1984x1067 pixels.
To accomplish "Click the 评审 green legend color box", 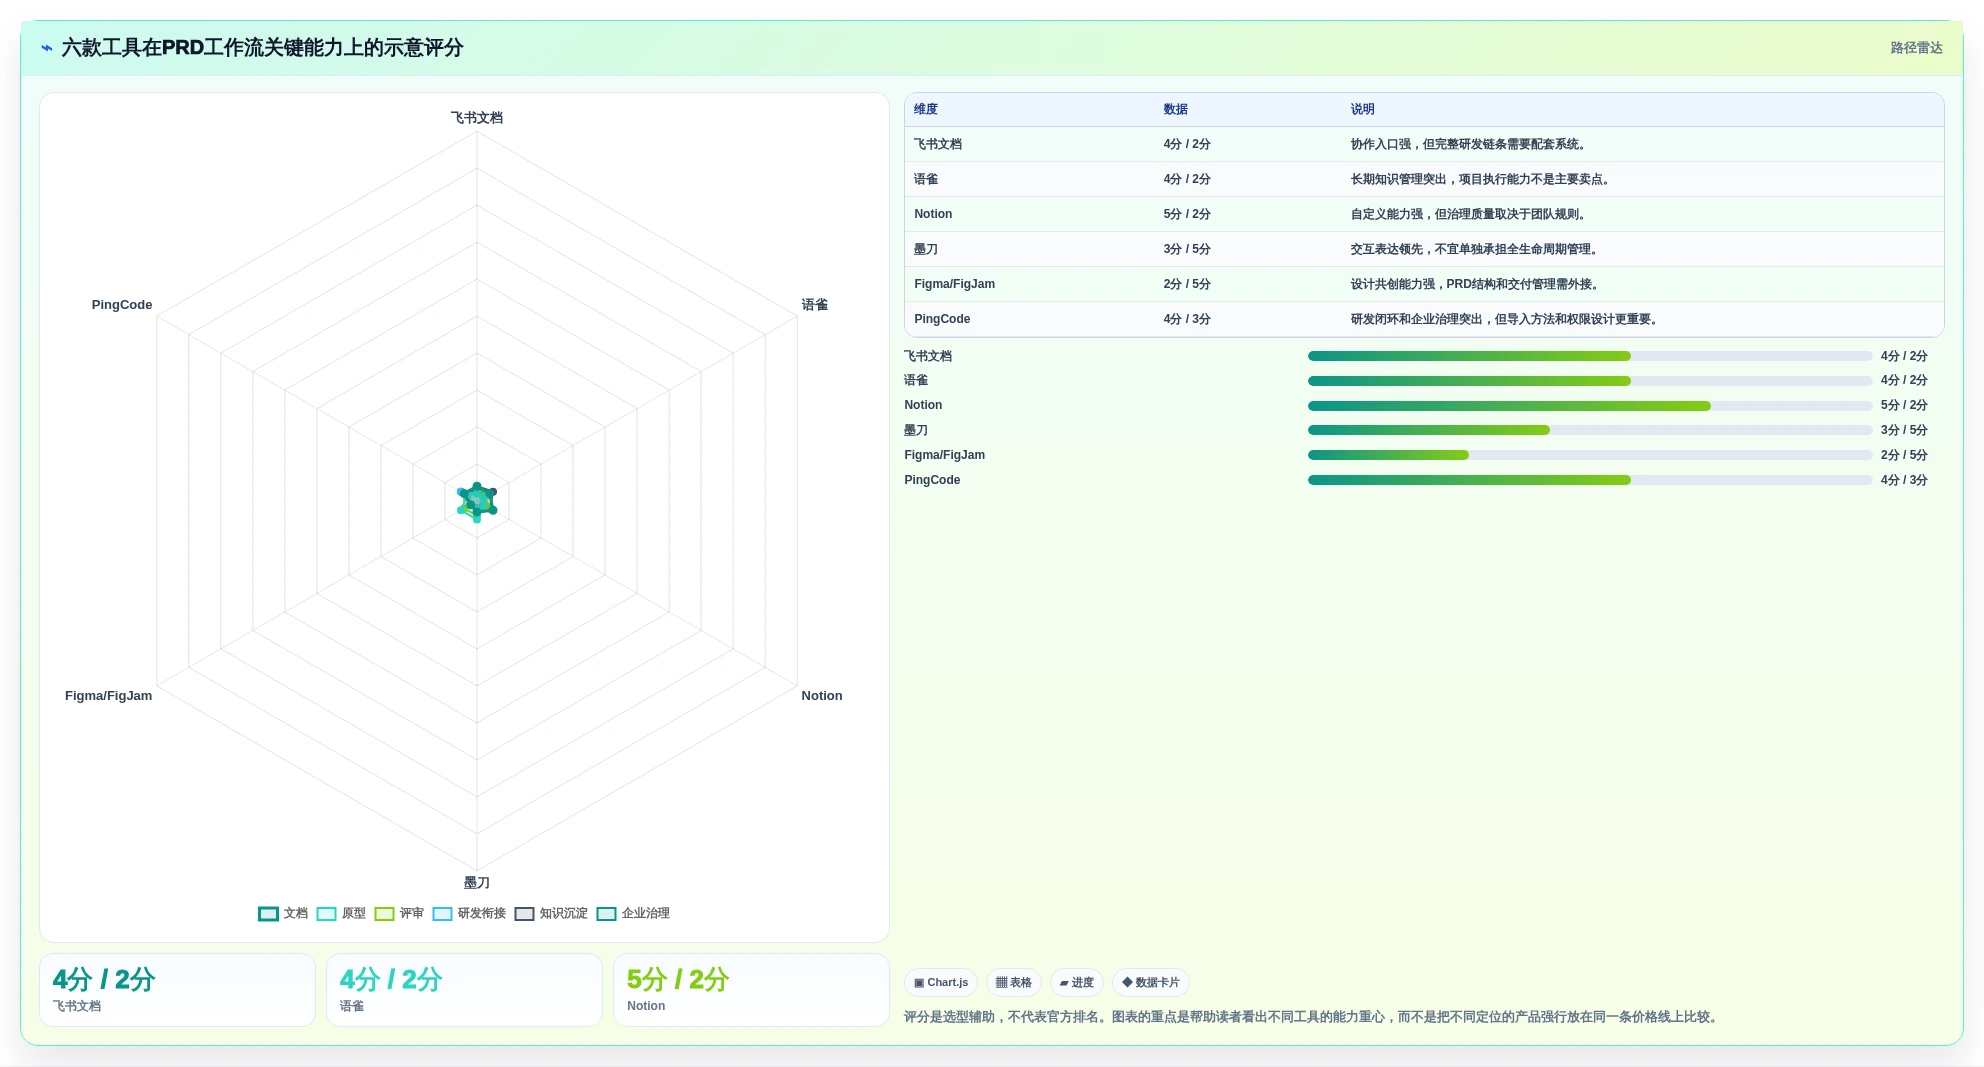I will (x=384, y=914).
